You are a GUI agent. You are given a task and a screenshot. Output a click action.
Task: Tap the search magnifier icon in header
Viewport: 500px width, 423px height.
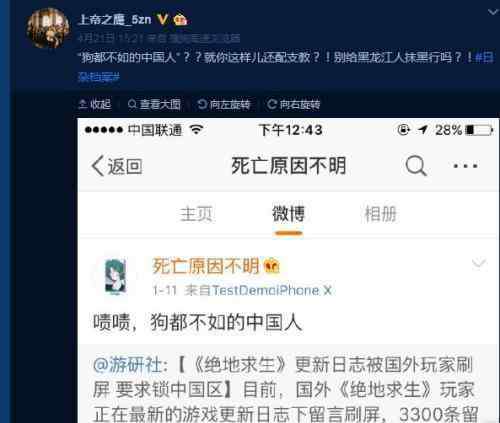416,166
